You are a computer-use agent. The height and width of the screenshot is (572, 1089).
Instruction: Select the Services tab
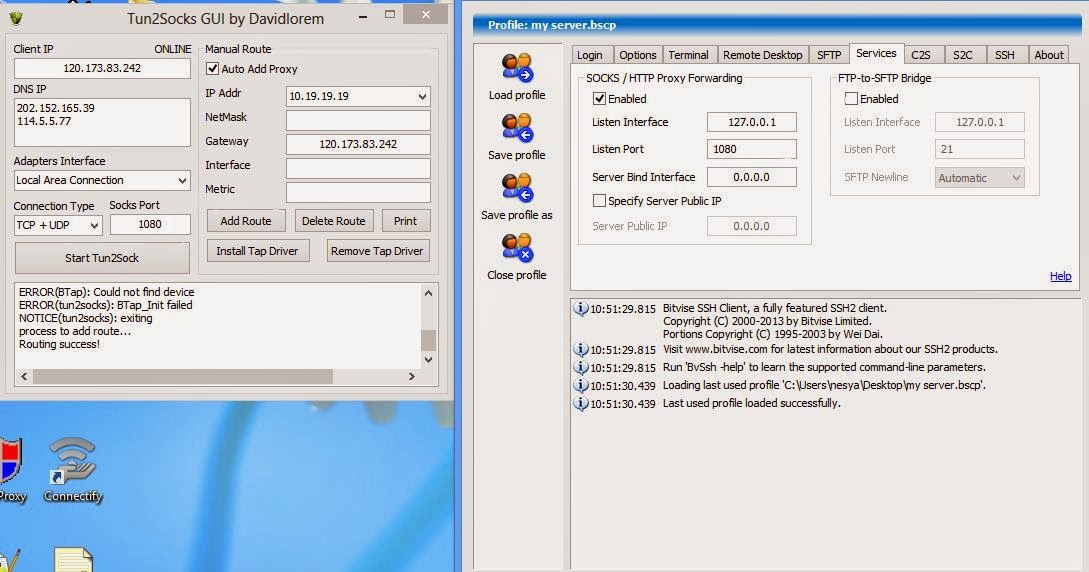click(x=876, y=53)
